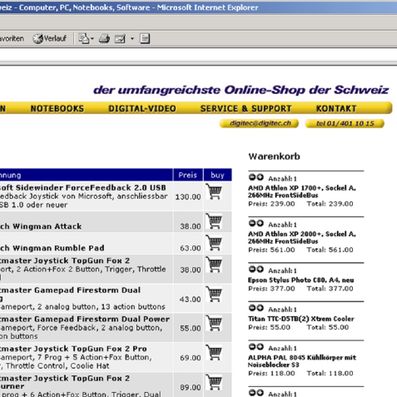Click the KONTAKT navigation link
This screenshot has width=397, height=397.
[x=336, y=108]
